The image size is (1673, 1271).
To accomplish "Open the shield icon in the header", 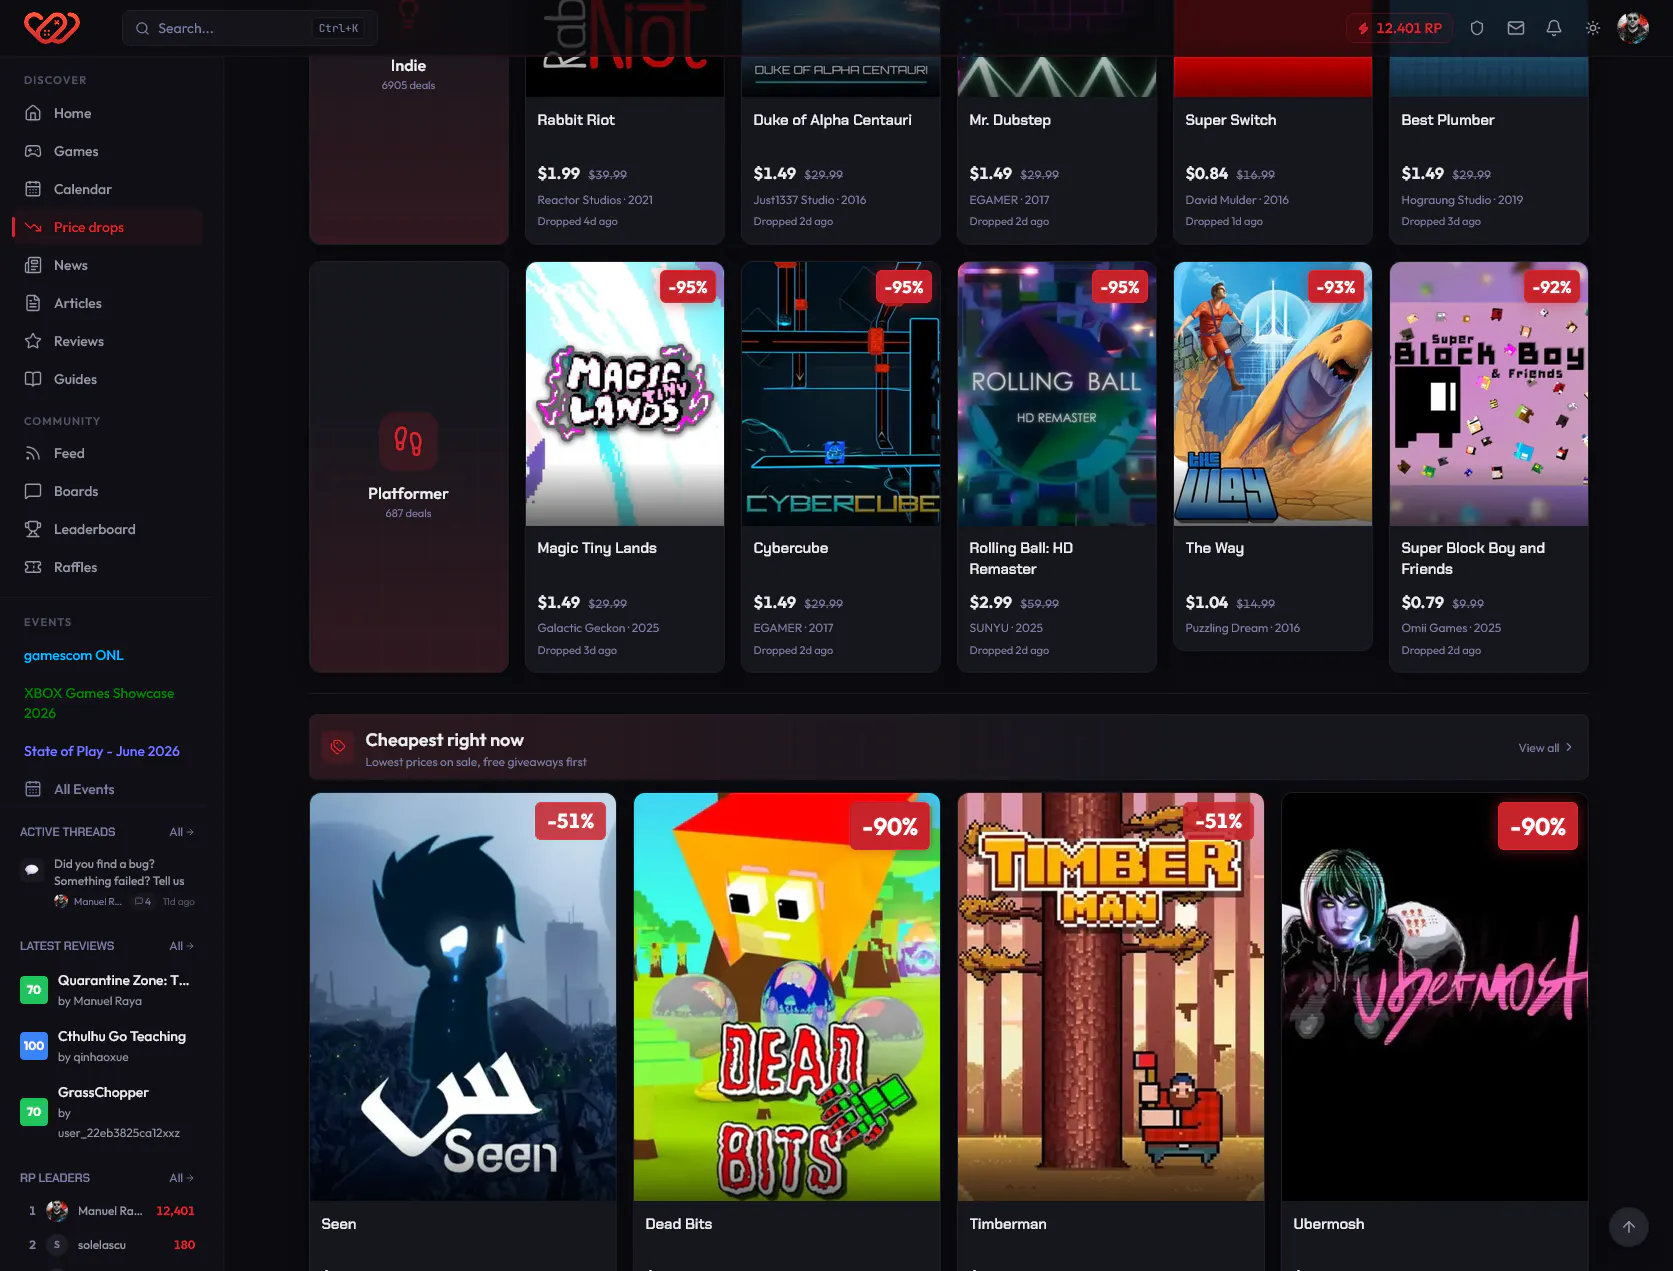I will point(1477,28).
